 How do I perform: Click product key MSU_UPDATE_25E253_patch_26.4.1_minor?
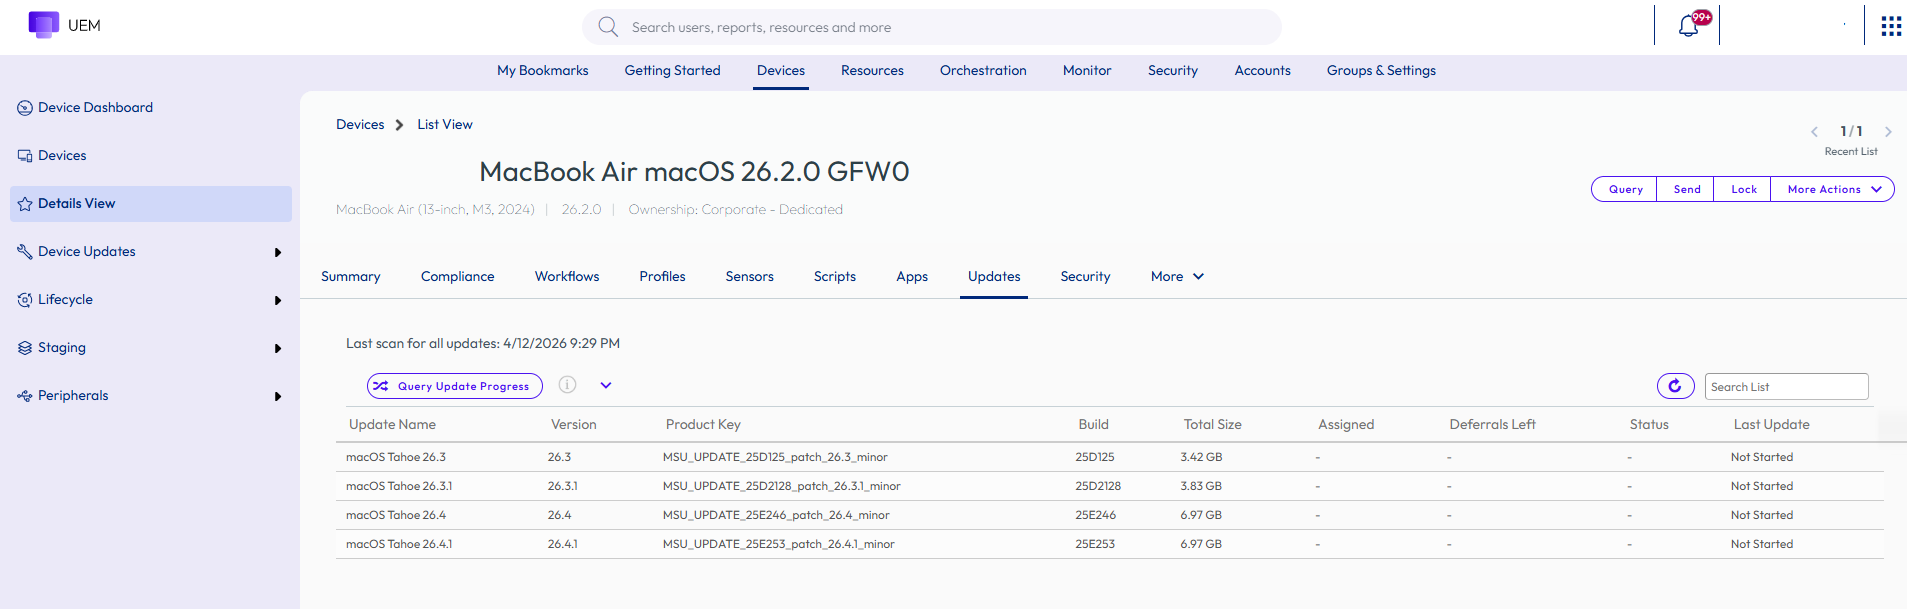tap(778, 544)
